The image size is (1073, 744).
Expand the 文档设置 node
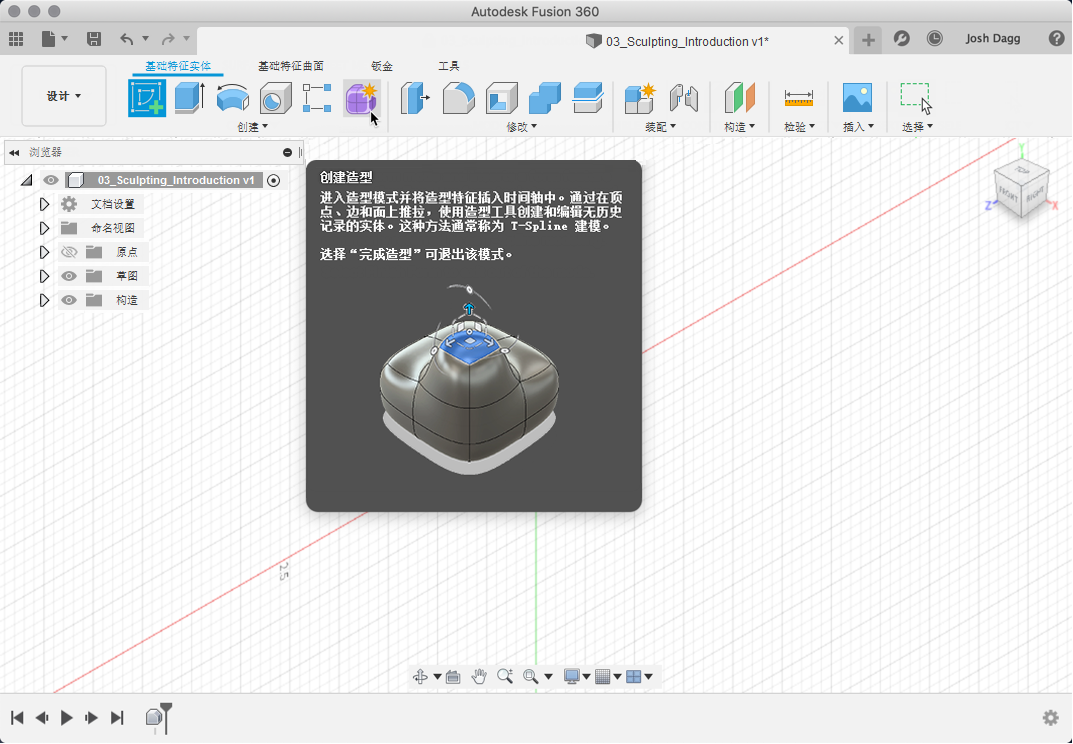coord(44,204)
